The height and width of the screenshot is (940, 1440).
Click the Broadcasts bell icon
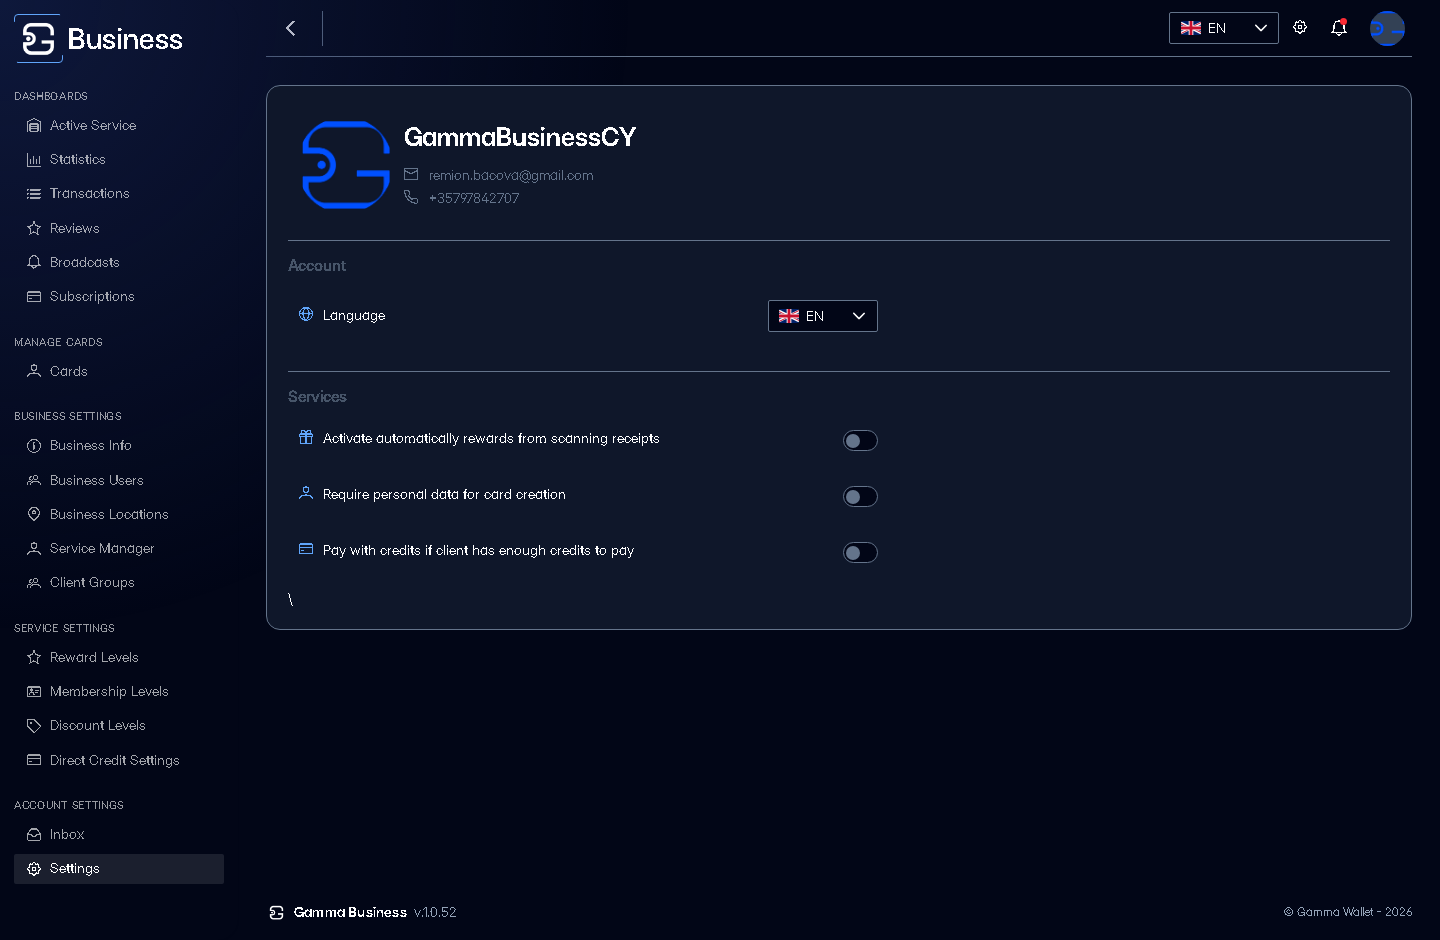(34, 262)
